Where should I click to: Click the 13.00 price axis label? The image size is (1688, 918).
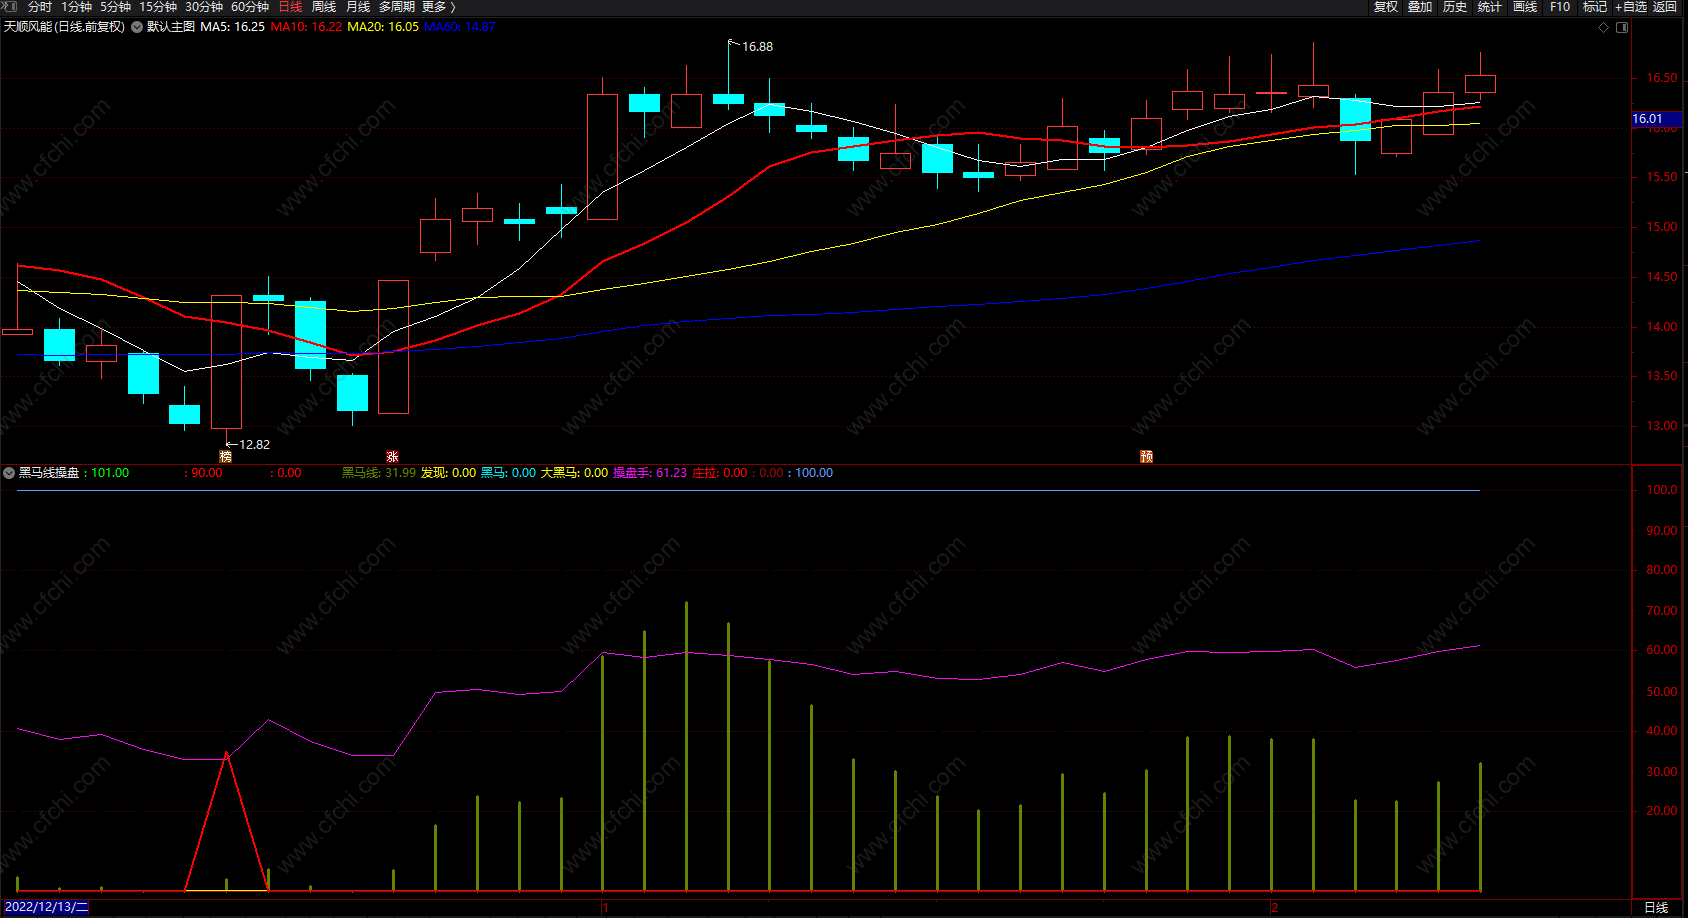coord(1662,426)
